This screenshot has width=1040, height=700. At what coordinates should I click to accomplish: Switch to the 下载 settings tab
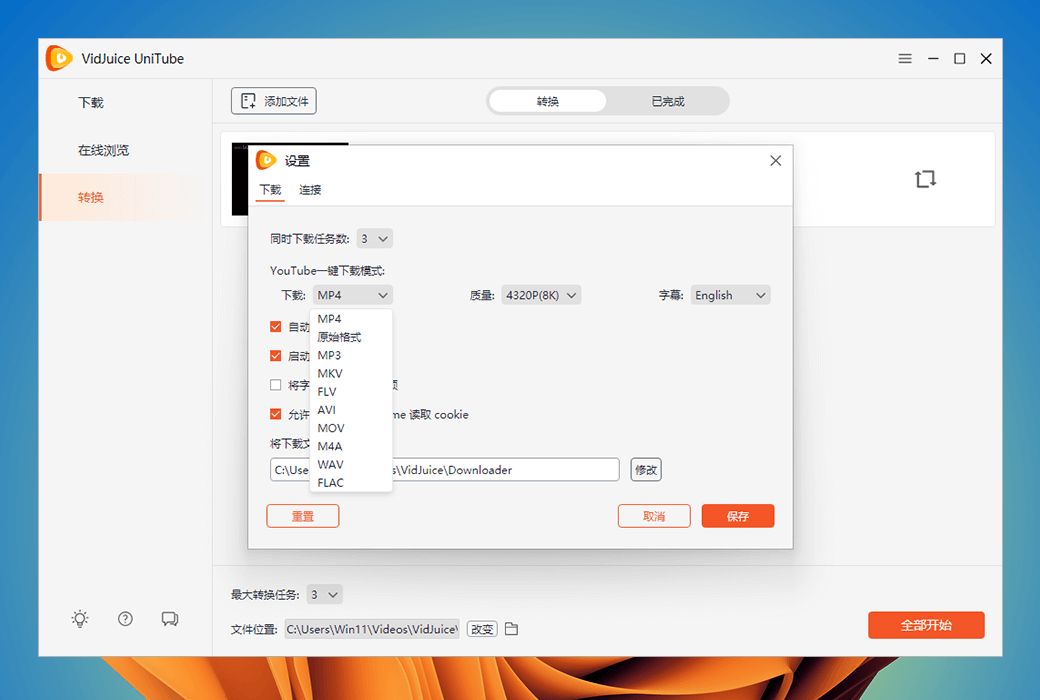[x=270, y=190]
